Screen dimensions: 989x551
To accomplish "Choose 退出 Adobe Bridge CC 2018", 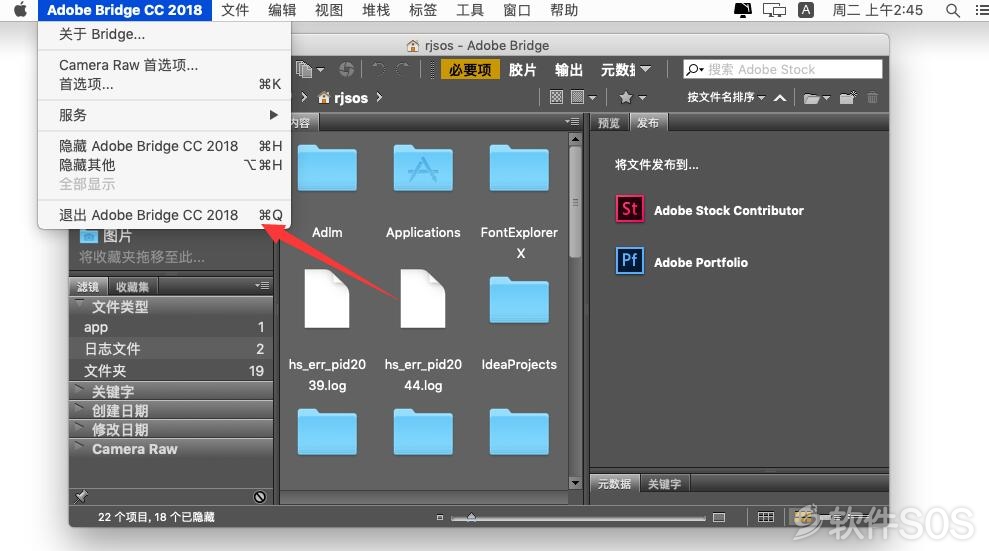I will (164, 215).
